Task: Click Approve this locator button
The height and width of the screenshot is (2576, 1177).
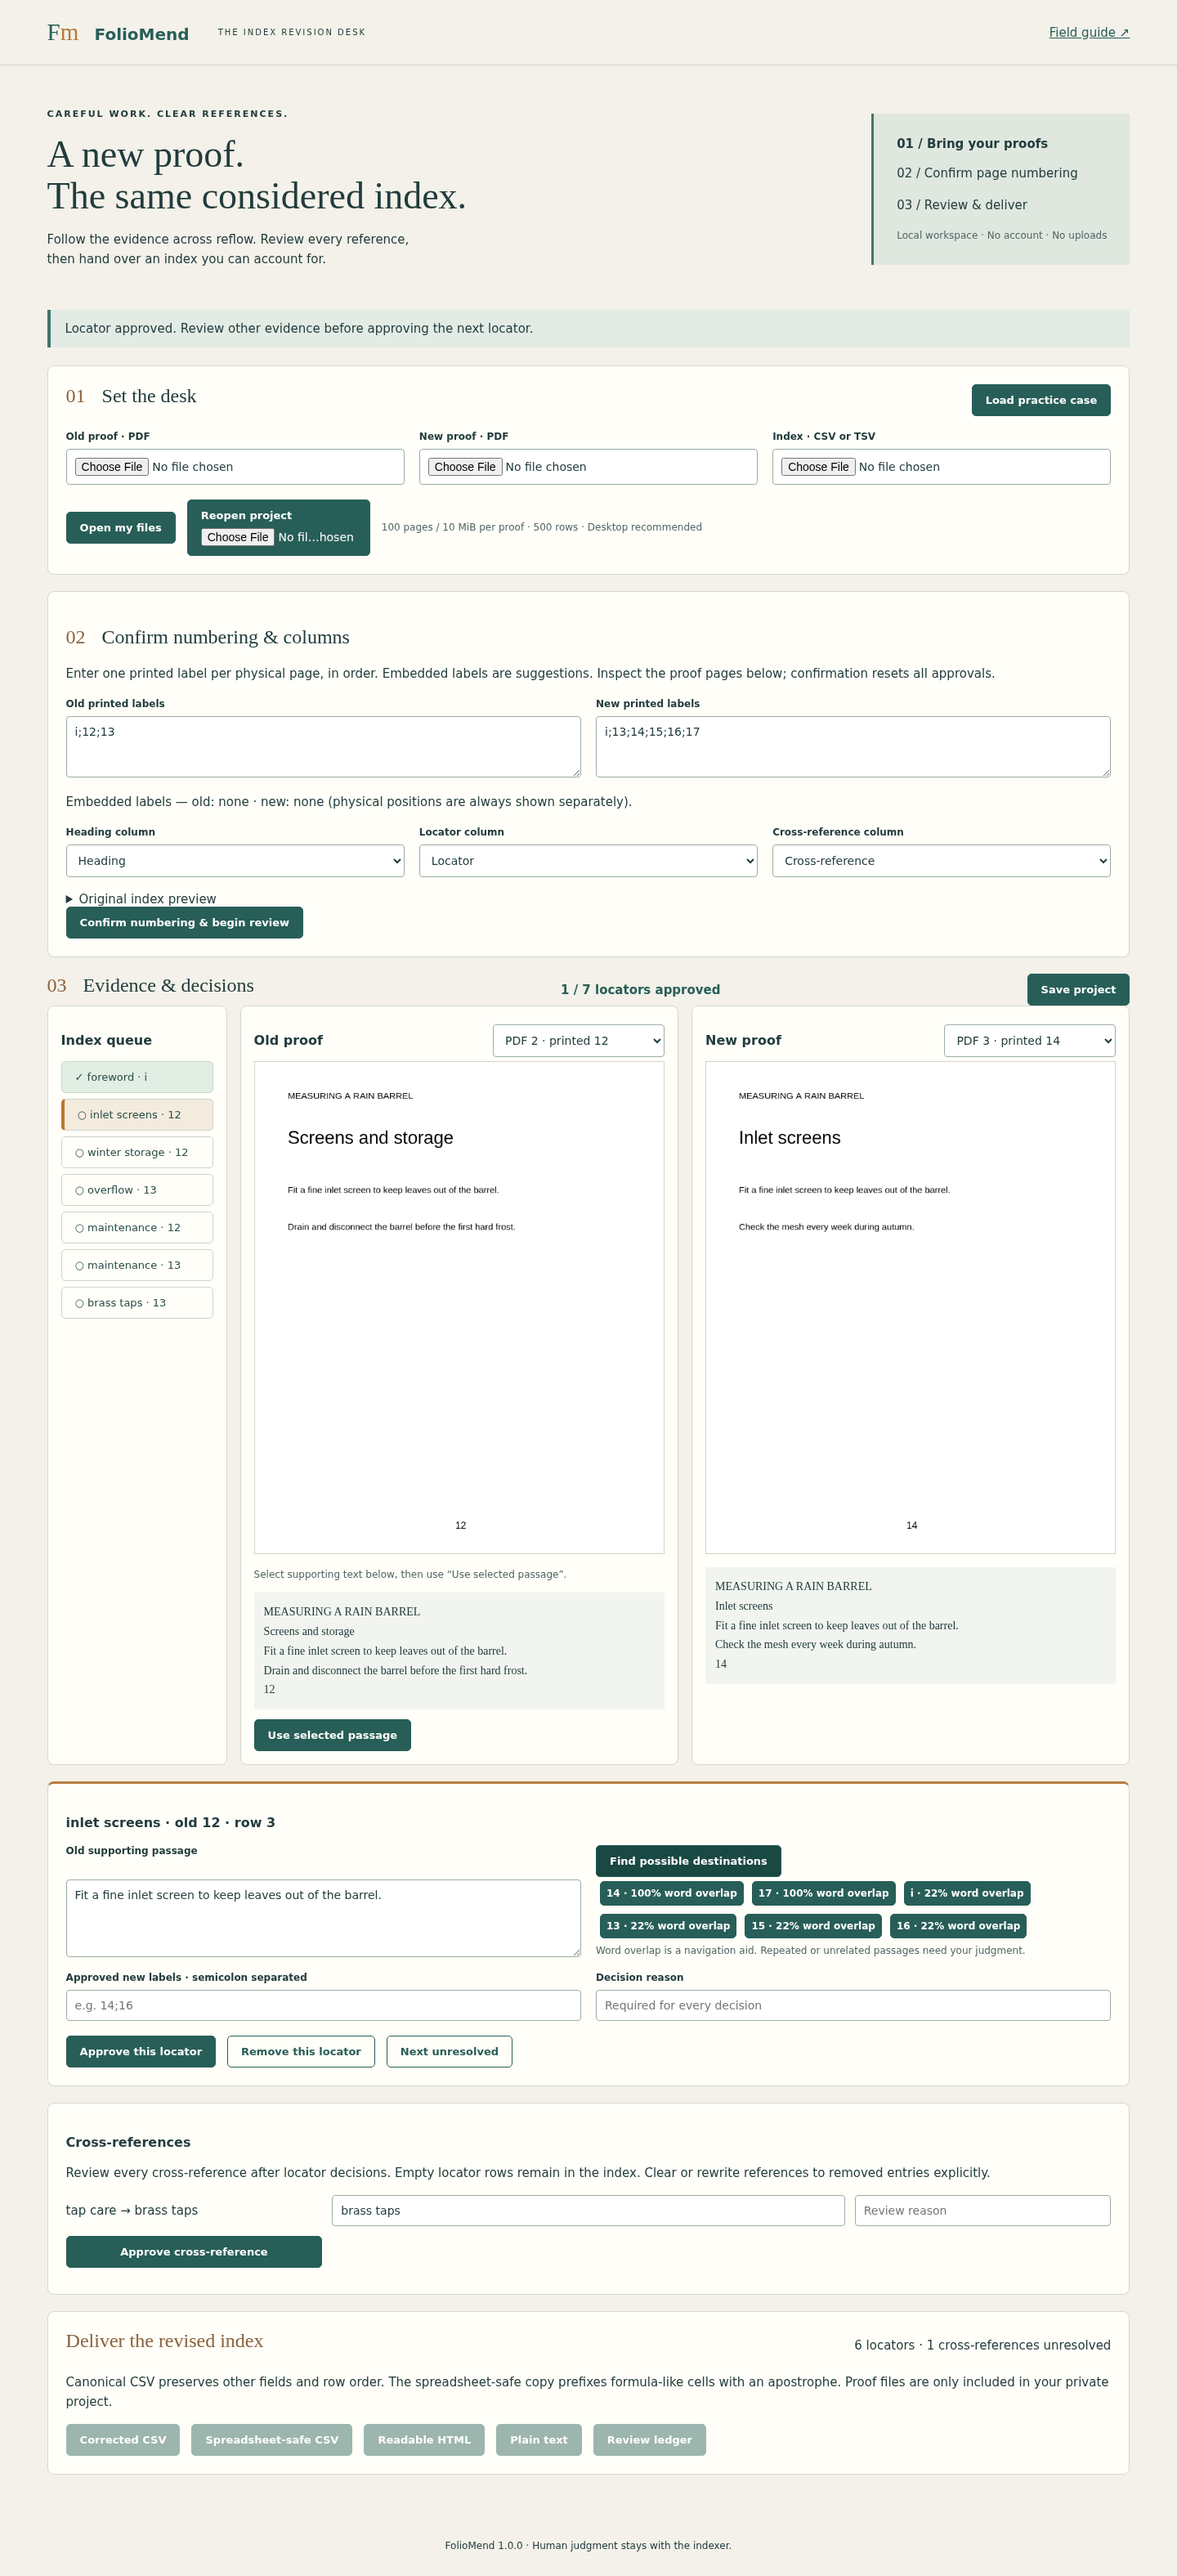Action: tap(141, 2052)
